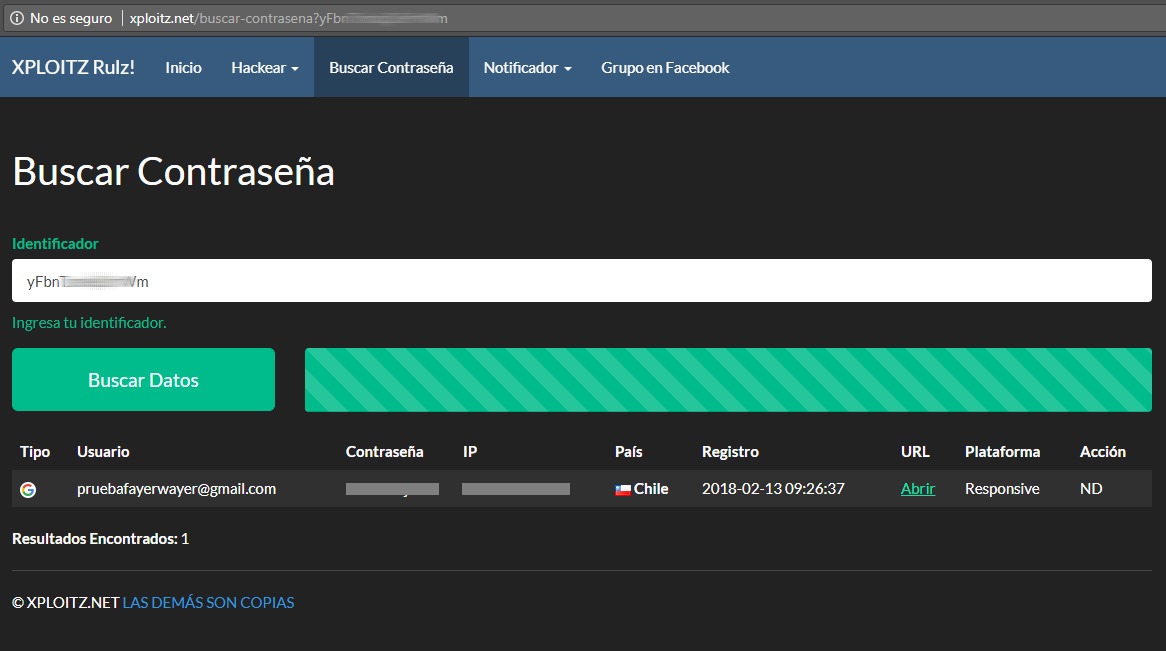Click the LAS DEMÁS SON COPIAS link
The height and width of the screenshot is (651, 1166).
tap(208, 603)
